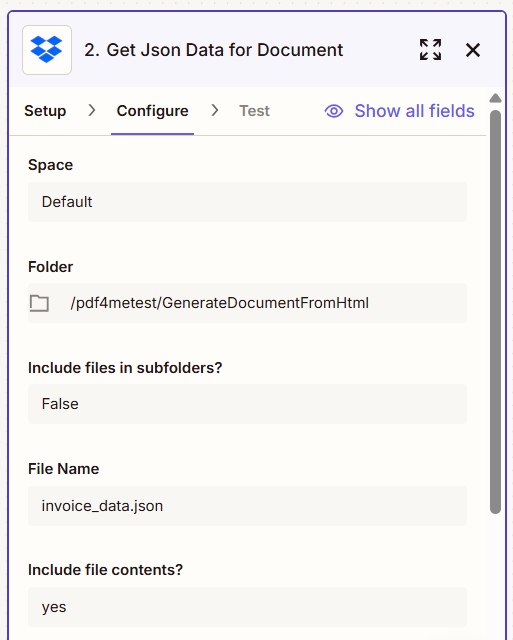Viewport: 513px width, 640px height.
Task: Open Include files in subfolders dropdown
Action: (247, 404)
